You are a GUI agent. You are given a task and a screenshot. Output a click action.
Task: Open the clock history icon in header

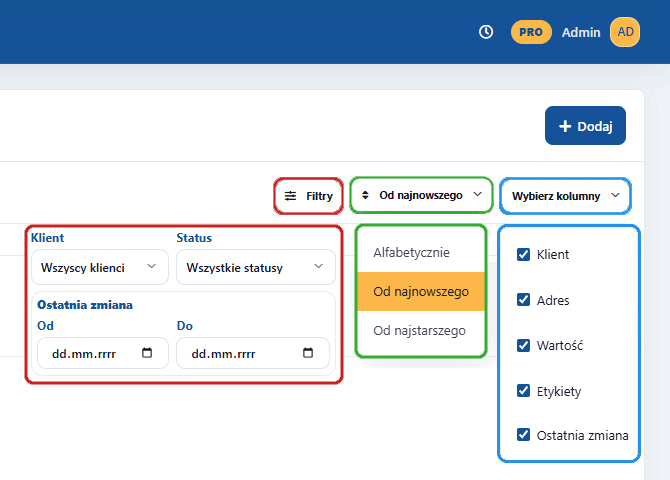pos(486,32)
